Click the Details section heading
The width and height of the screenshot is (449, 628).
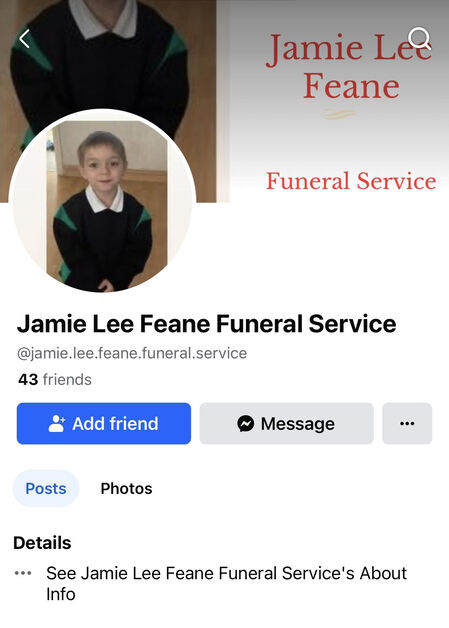coord(42,543)
